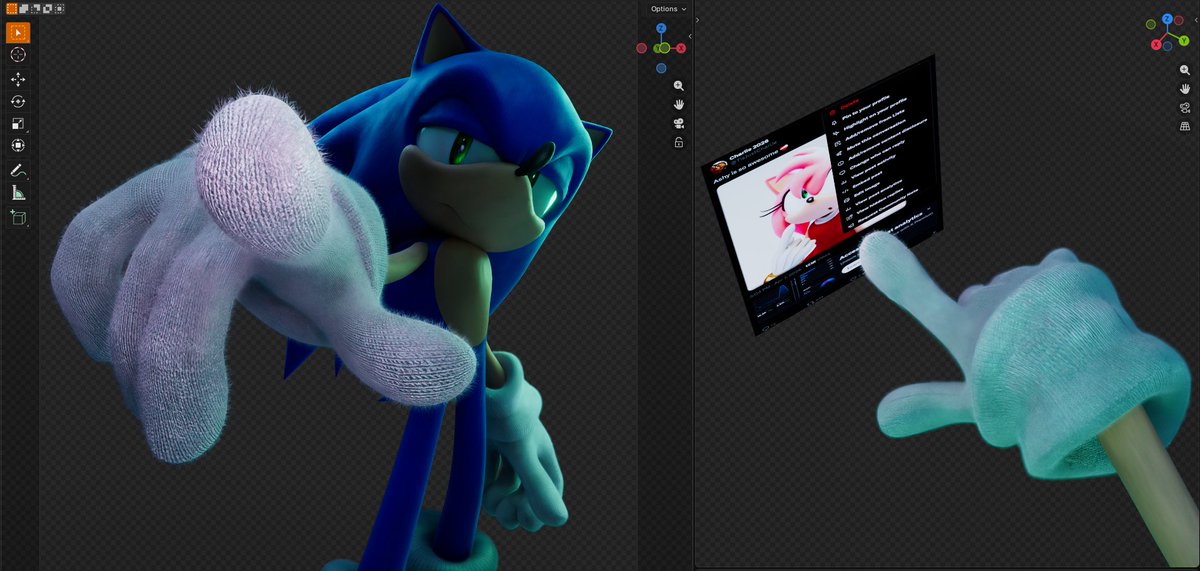The height and width of the screenshot is (571, 1200).
Task: Set selection mode to subtract
Action: [35, 8]
